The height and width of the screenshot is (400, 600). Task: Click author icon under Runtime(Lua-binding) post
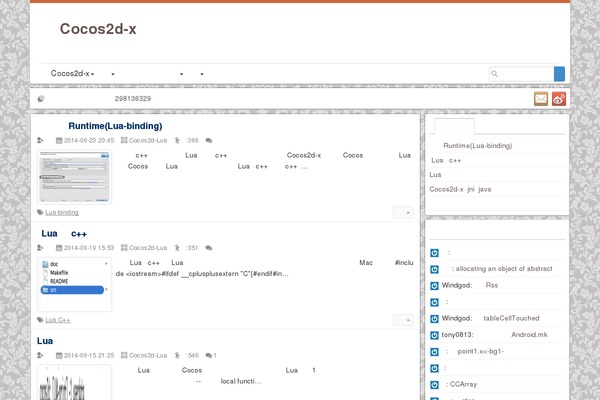coord(40,140)
